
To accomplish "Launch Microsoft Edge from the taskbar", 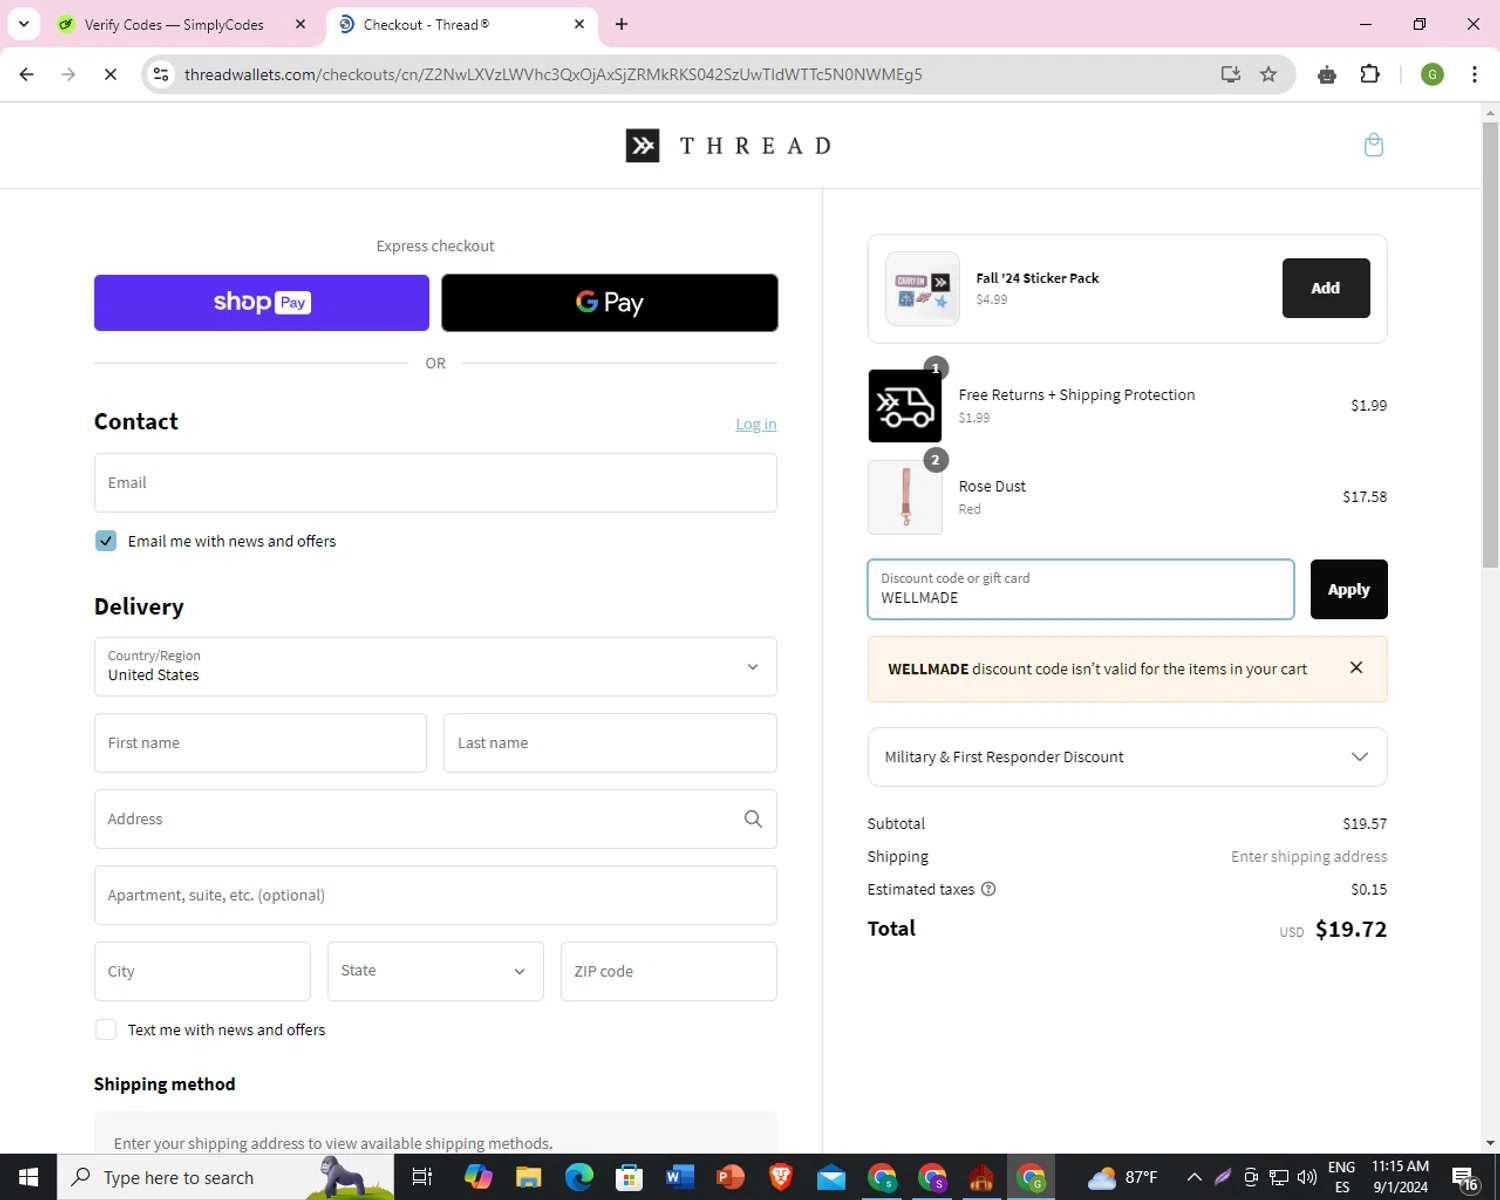I will (x=578, y=1177).
